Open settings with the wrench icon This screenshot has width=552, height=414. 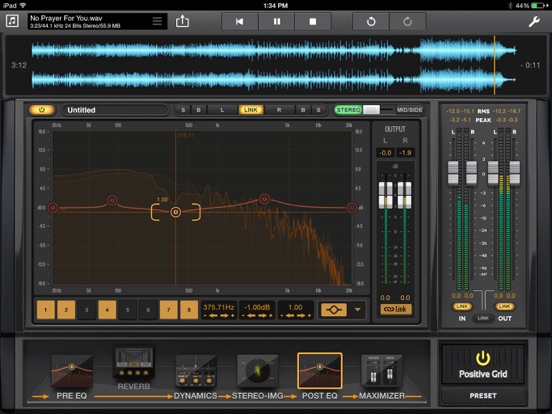pyautogui.click(x=534, y=21)
